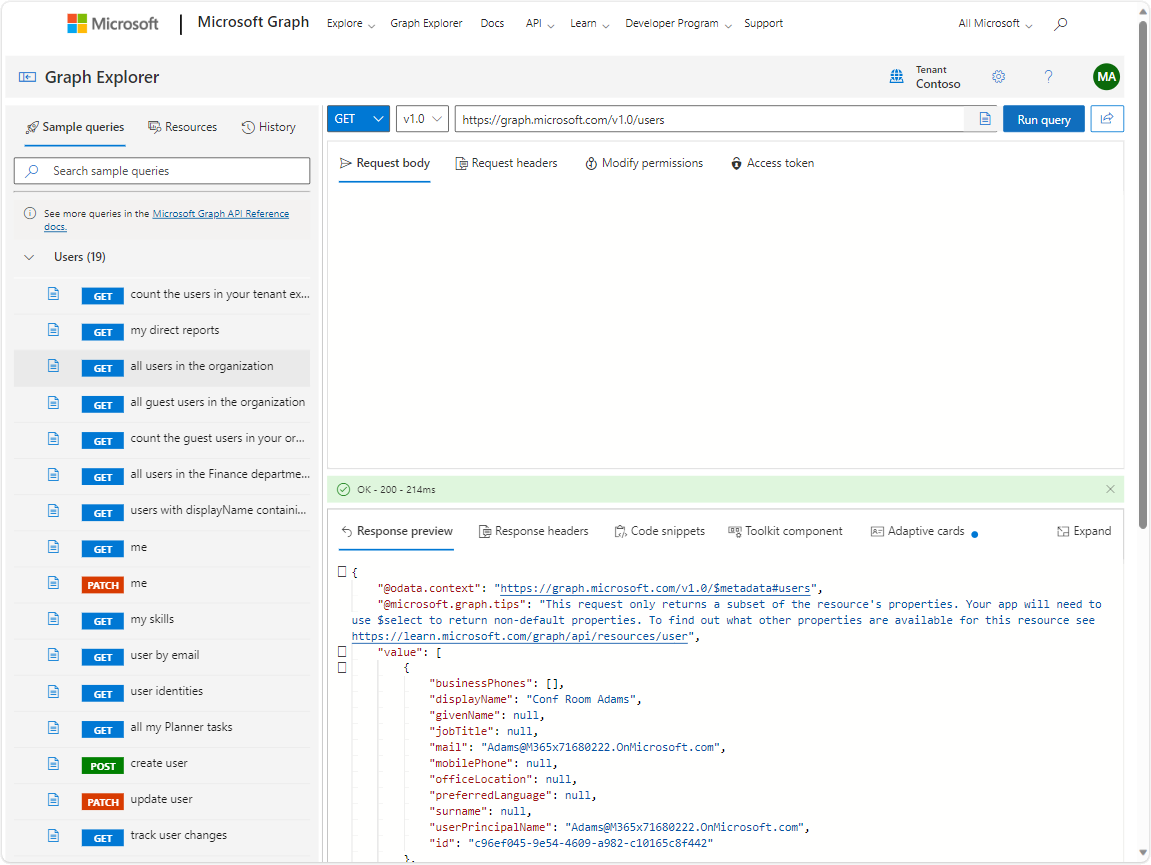Open the Response headers tab

[534, 531]
